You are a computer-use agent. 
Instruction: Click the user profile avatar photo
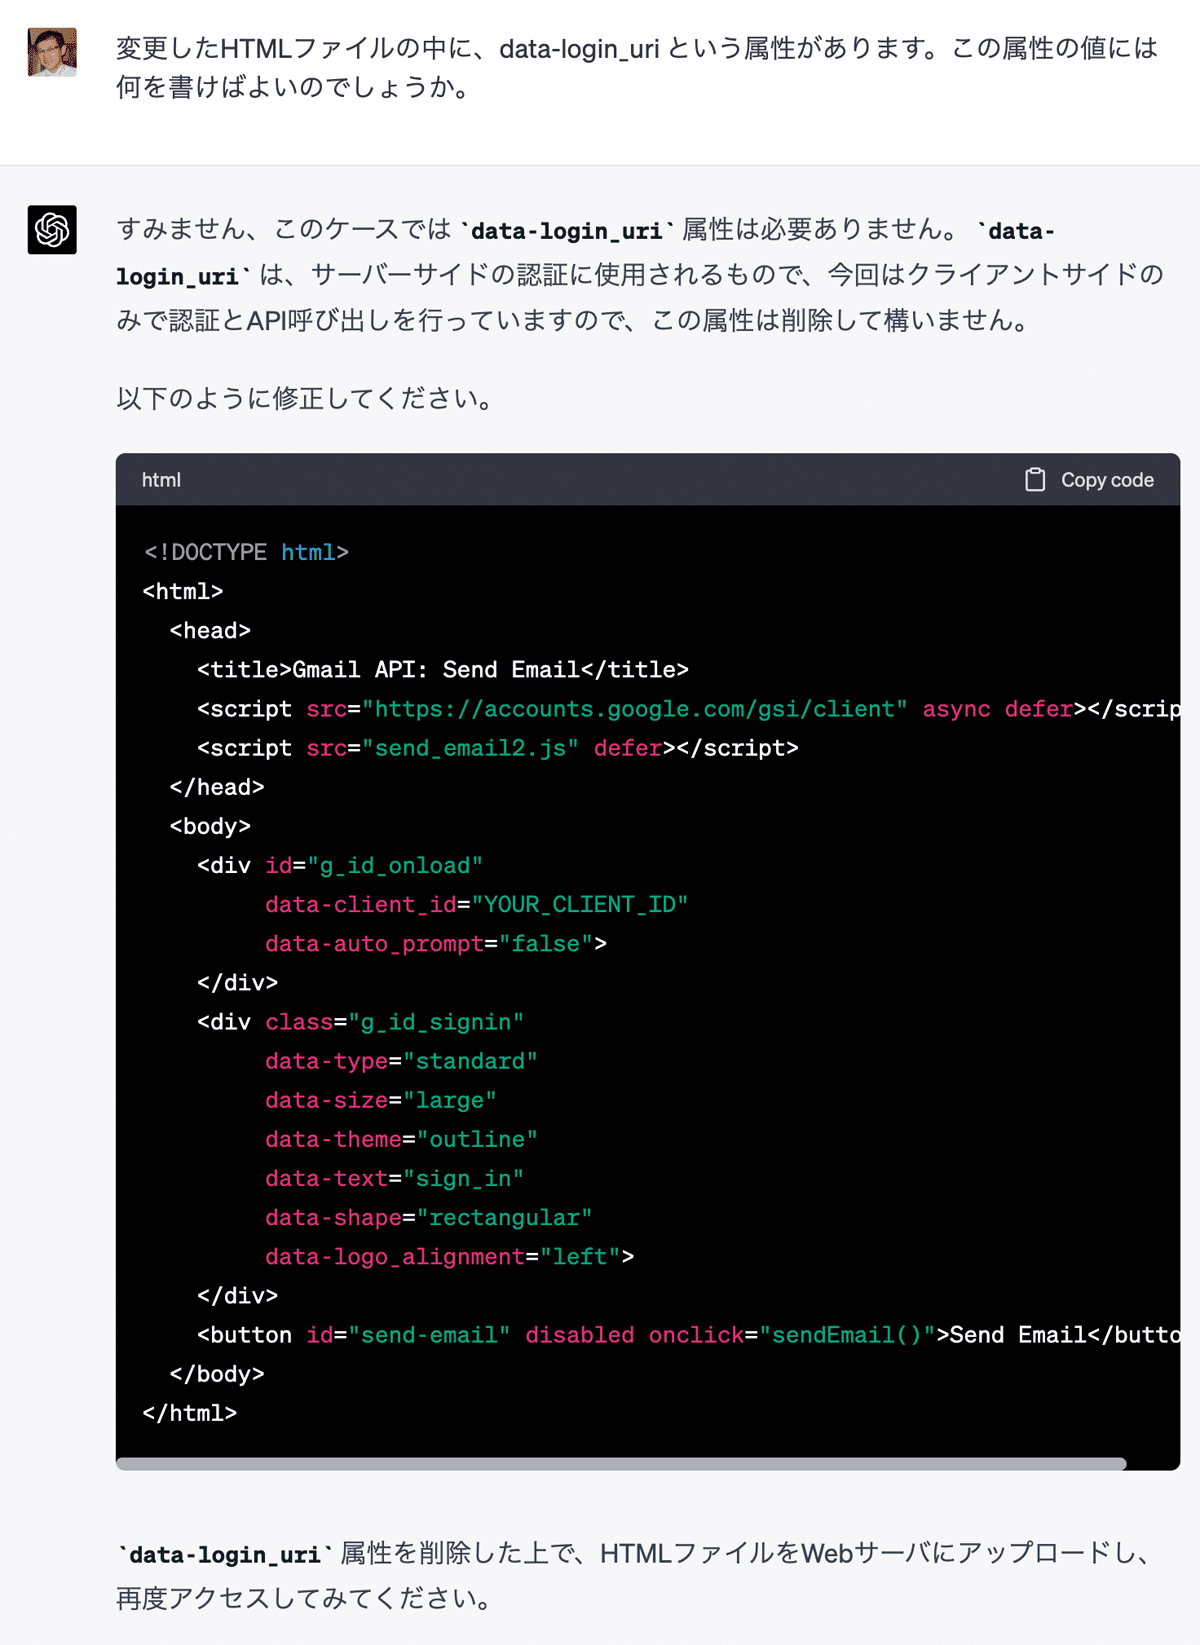coord(52,52)
